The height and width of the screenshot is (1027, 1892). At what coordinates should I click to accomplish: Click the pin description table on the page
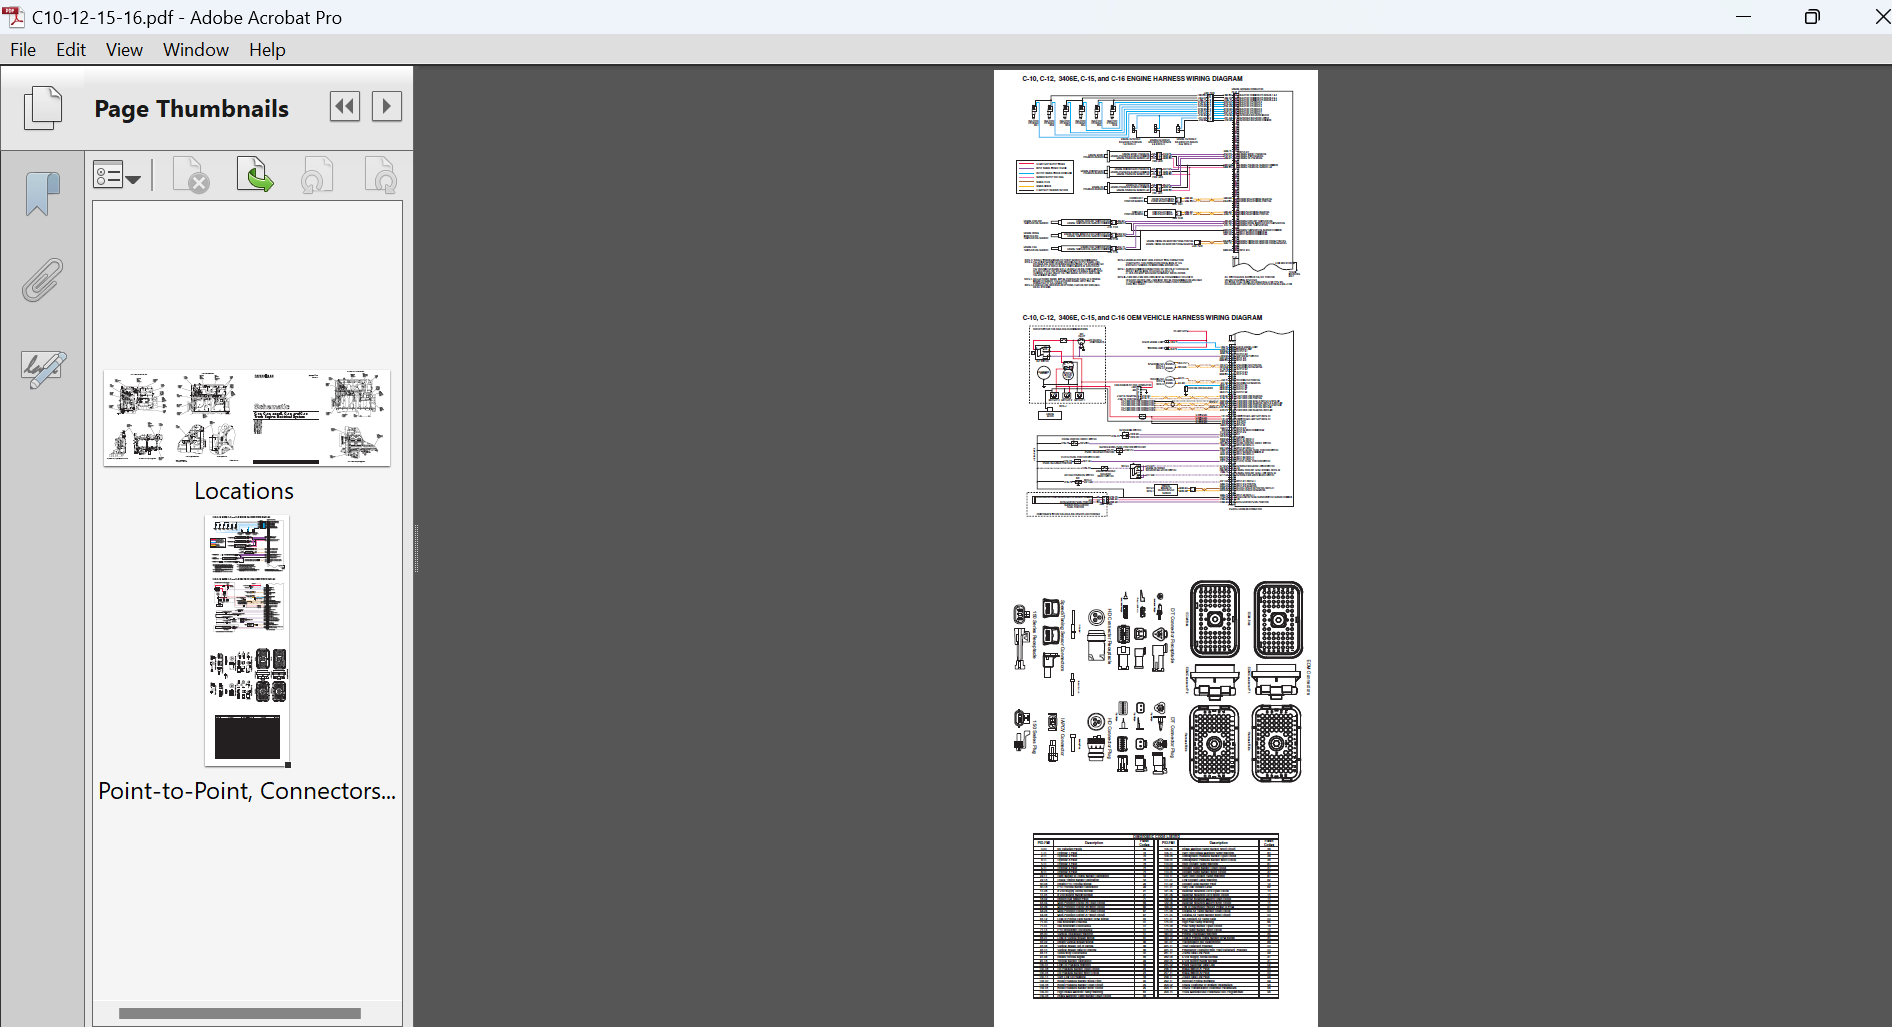(x=1156, y=916)
